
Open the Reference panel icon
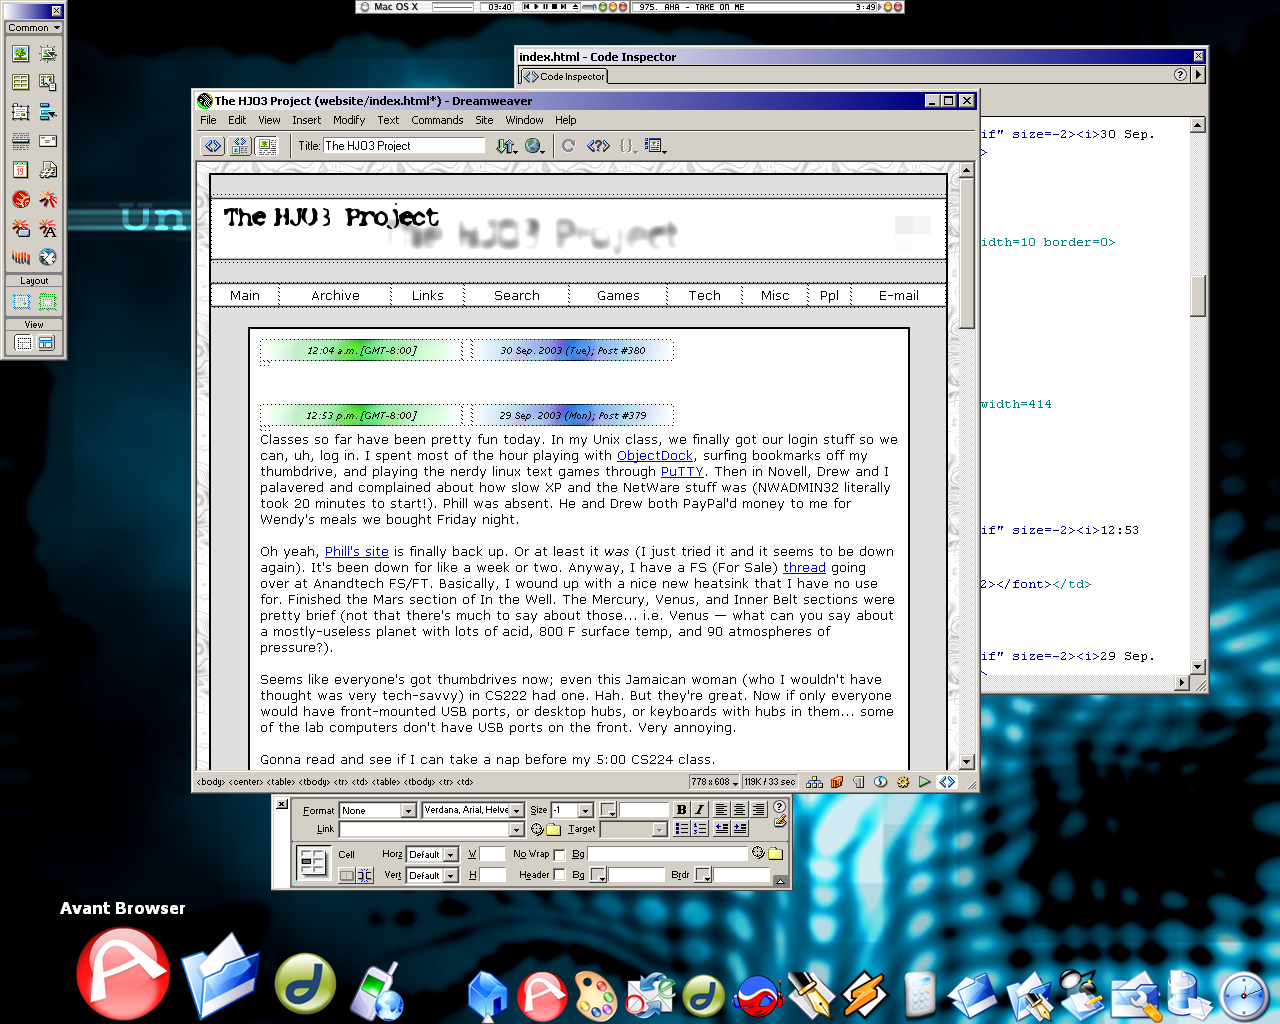[598, 146]
